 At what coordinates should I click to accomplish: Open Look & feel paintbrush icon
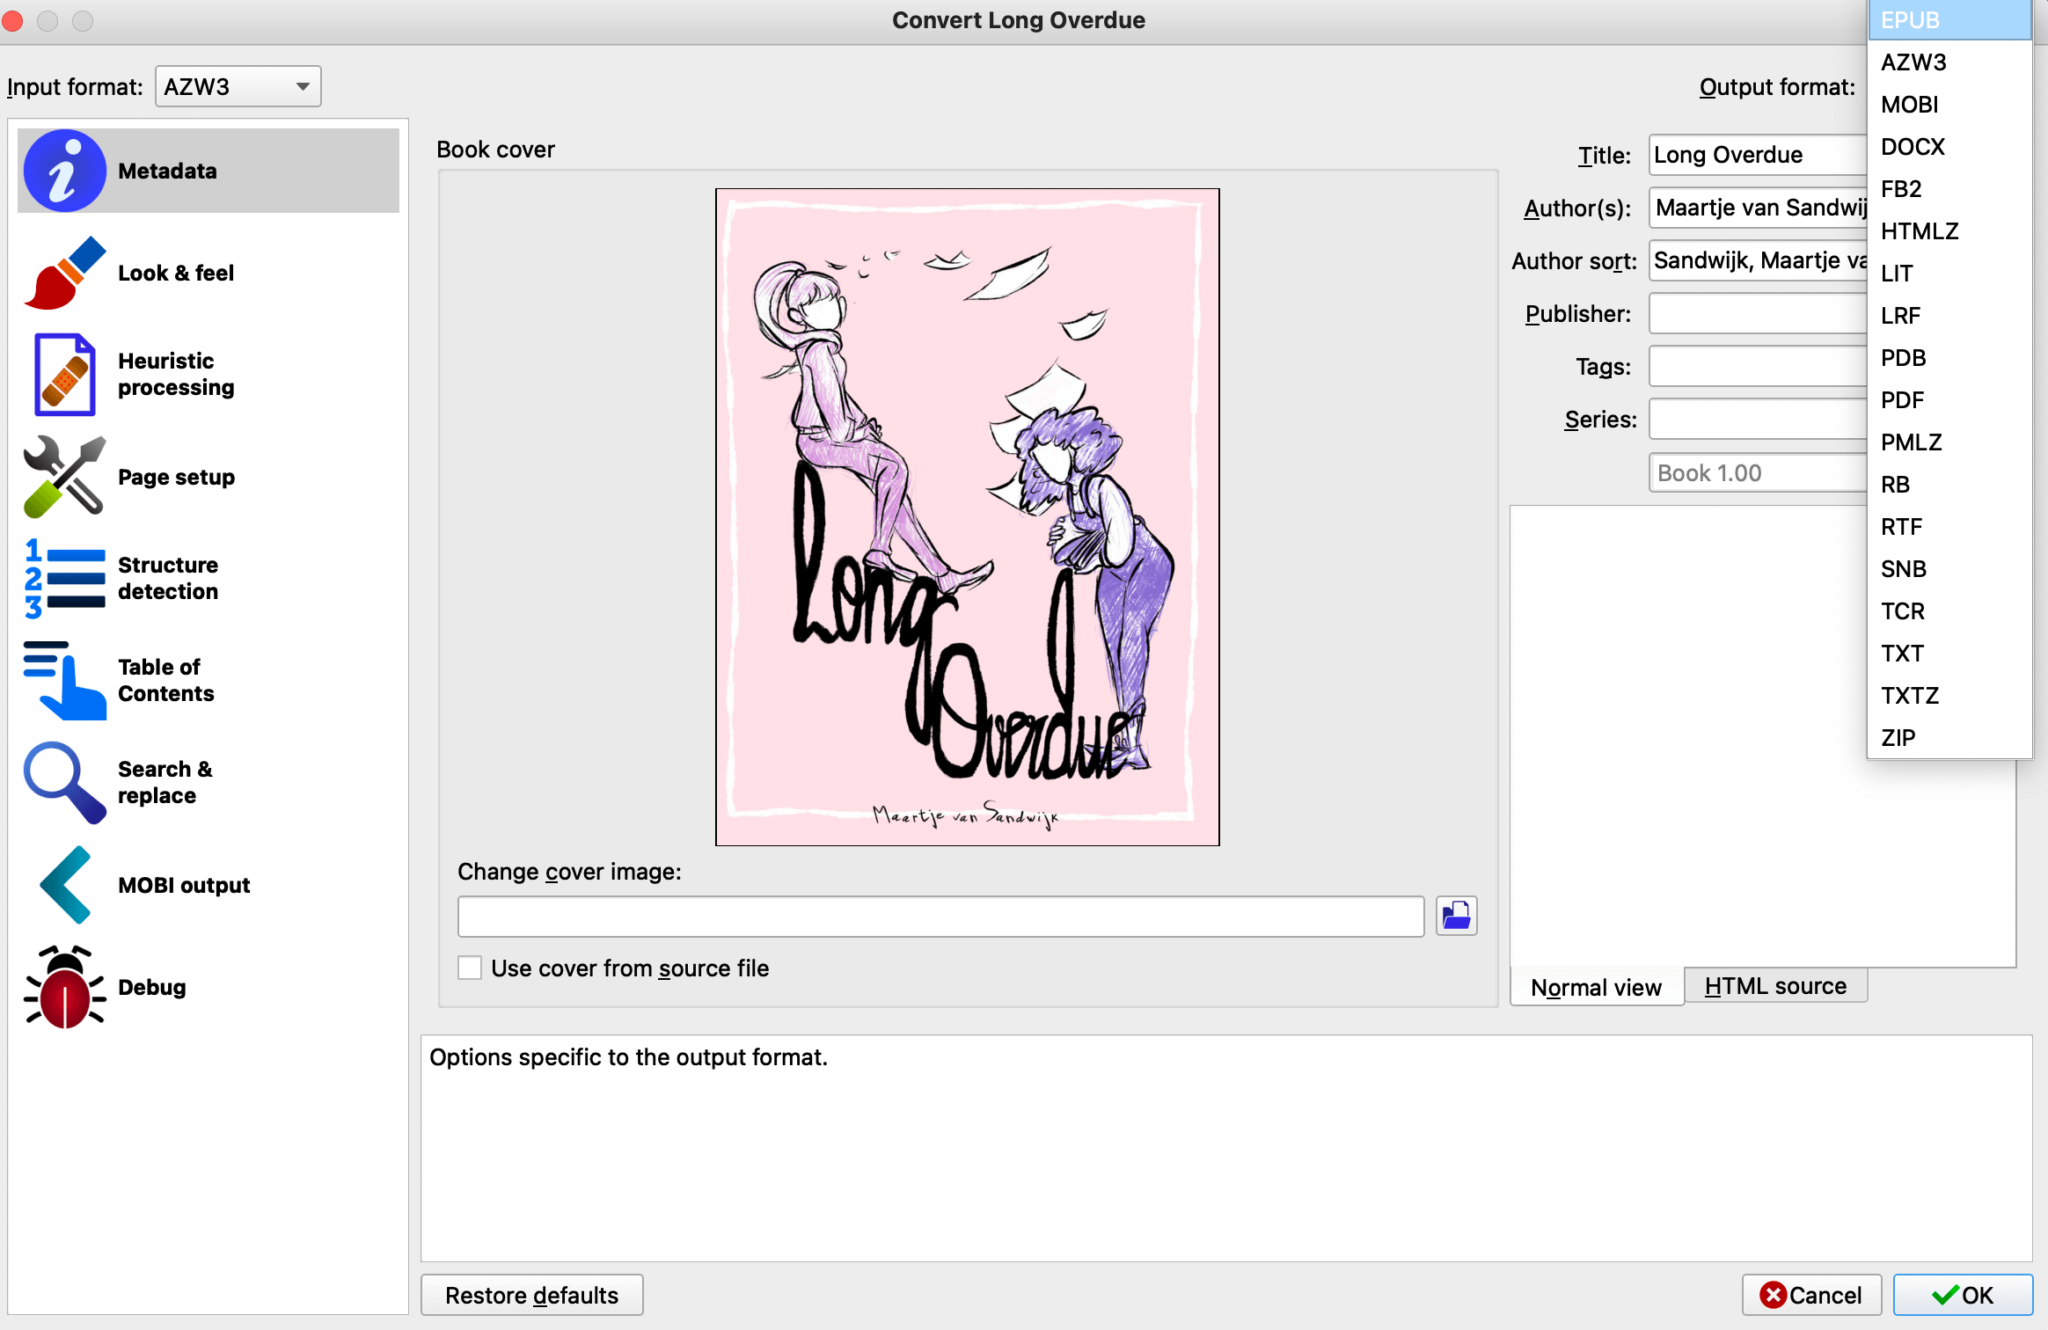pyautogui.click(x=64, y=273)
